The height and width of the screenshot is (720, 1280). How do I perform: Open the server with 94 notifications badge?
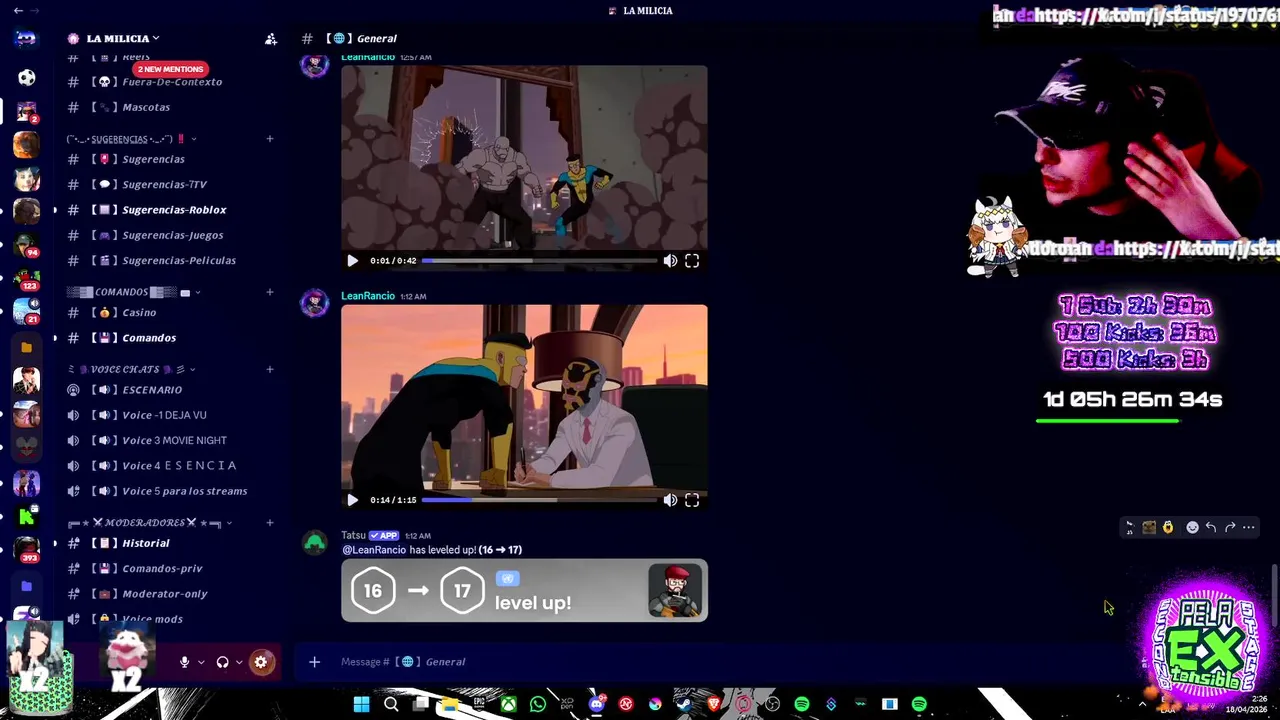pyautogui.click(x=27, y=245)
